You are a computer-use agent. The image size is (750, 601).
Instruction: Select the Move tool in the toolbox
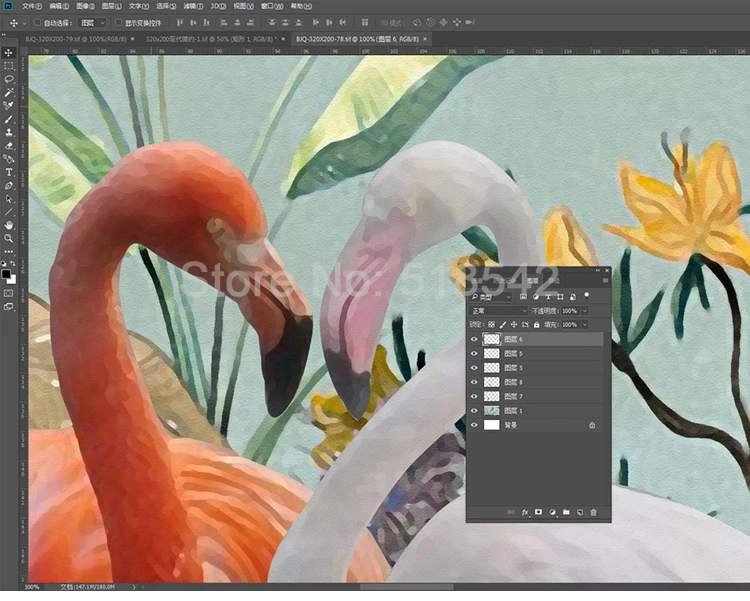pos(9,53)
